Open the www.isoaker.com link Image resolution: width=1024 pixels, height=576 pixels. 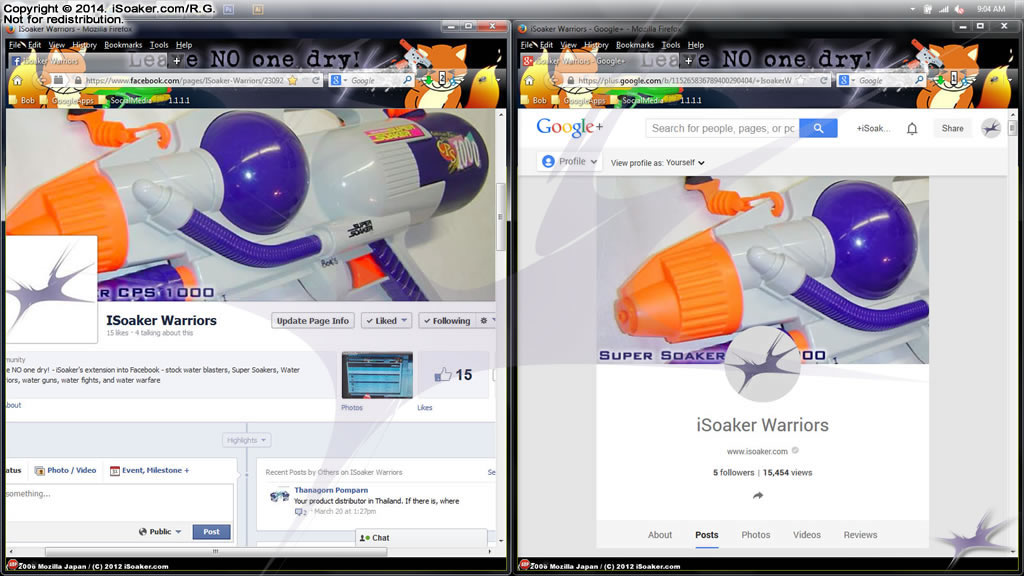point(757,451)
